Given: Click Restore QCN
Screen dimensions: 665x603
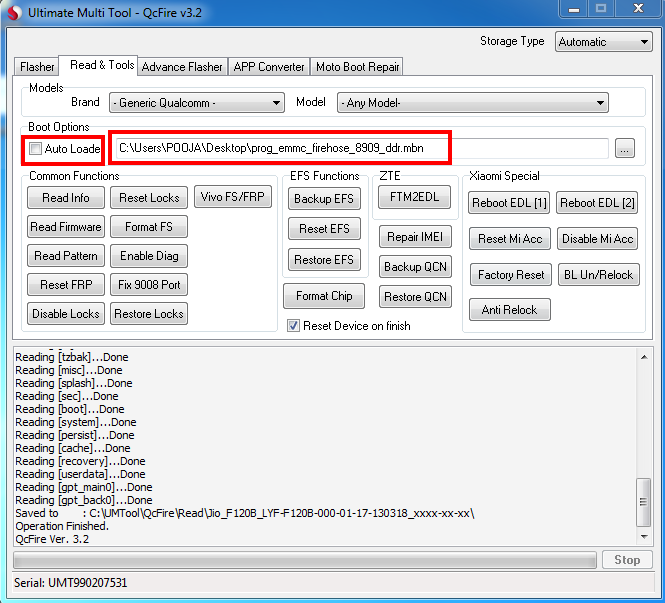Looking at the screenshot, I should (x=415, y=296).
